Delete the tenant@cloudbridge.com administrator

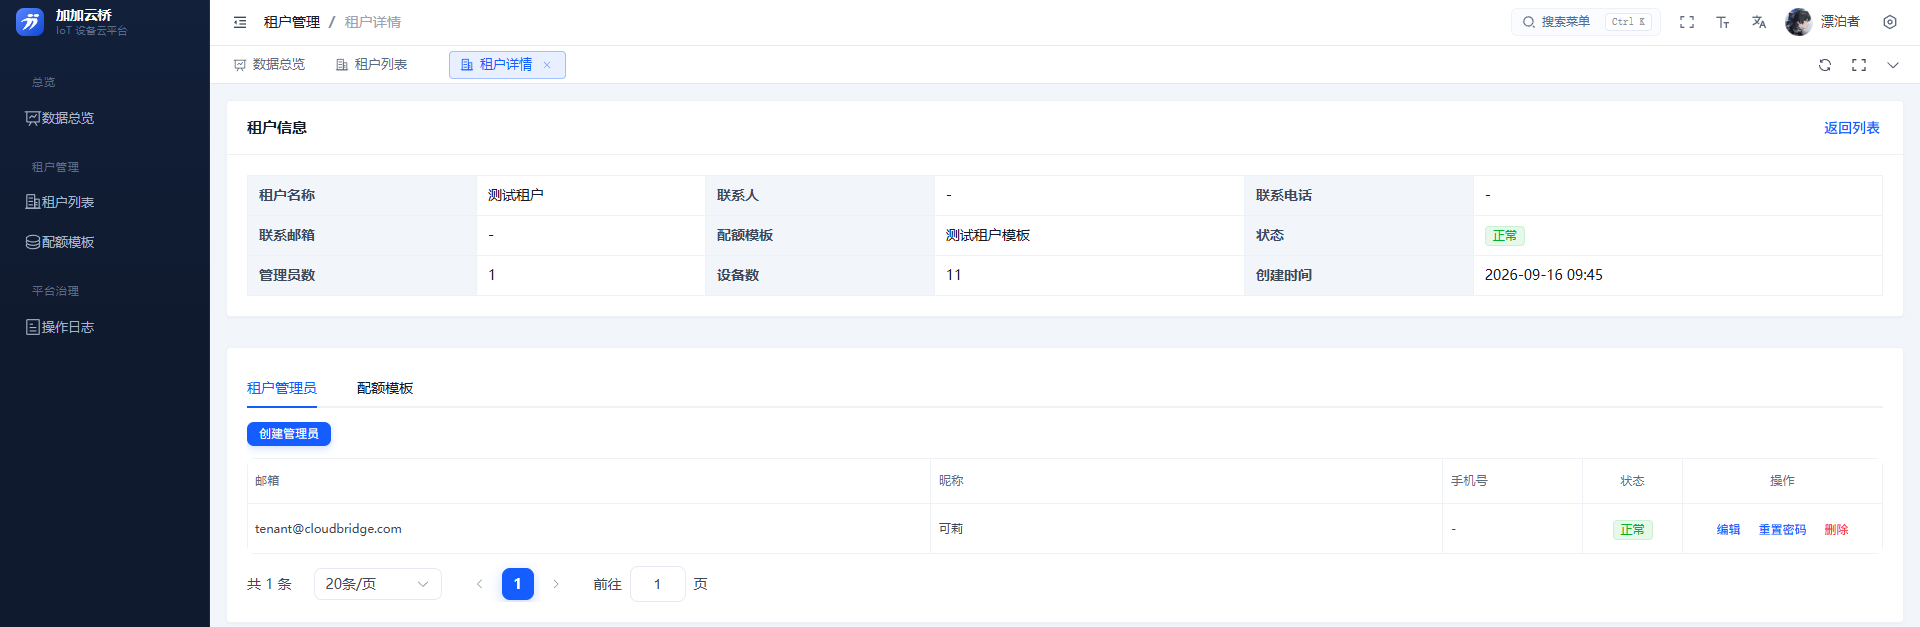coord(1837,530)
